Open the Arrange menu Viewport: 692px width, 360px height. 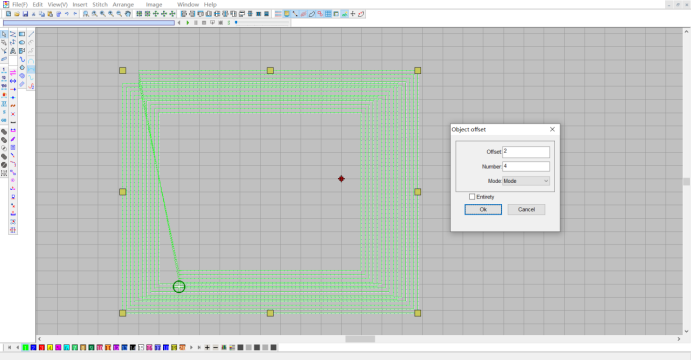[x=123, y=4]
